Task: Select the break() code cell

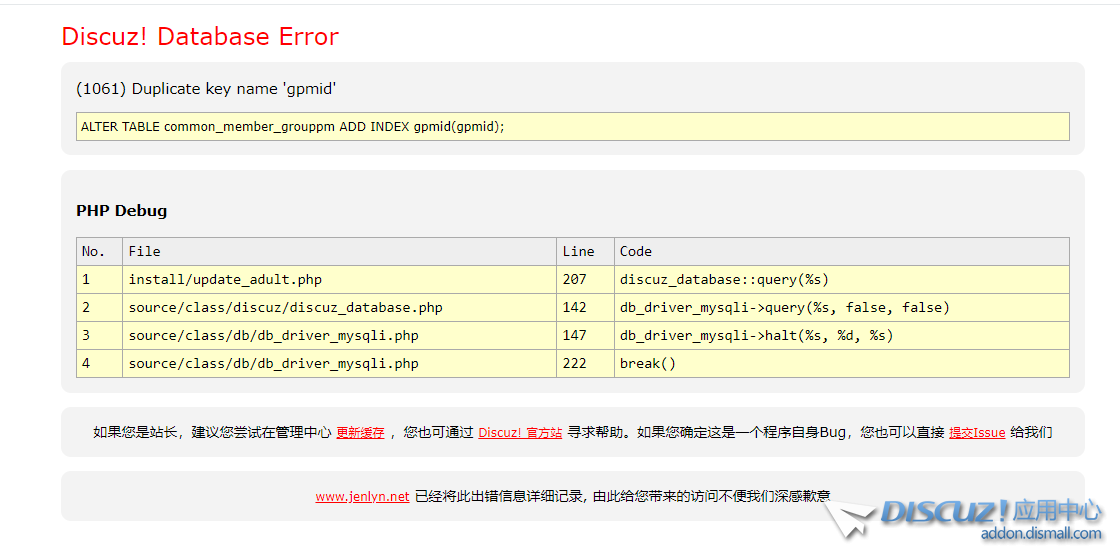Action: coord(842,363)
